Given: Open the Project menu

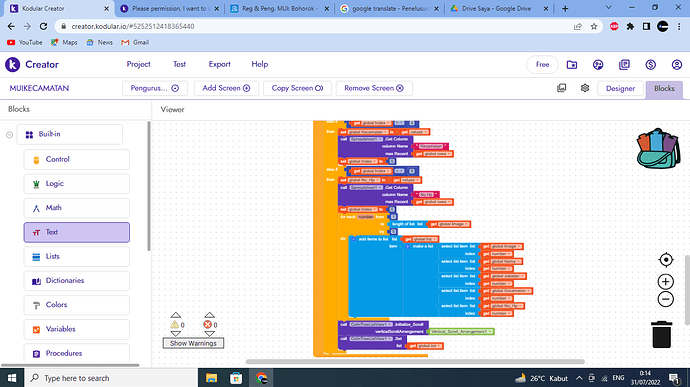Looking at the screenshot, I should coord(138,64).
